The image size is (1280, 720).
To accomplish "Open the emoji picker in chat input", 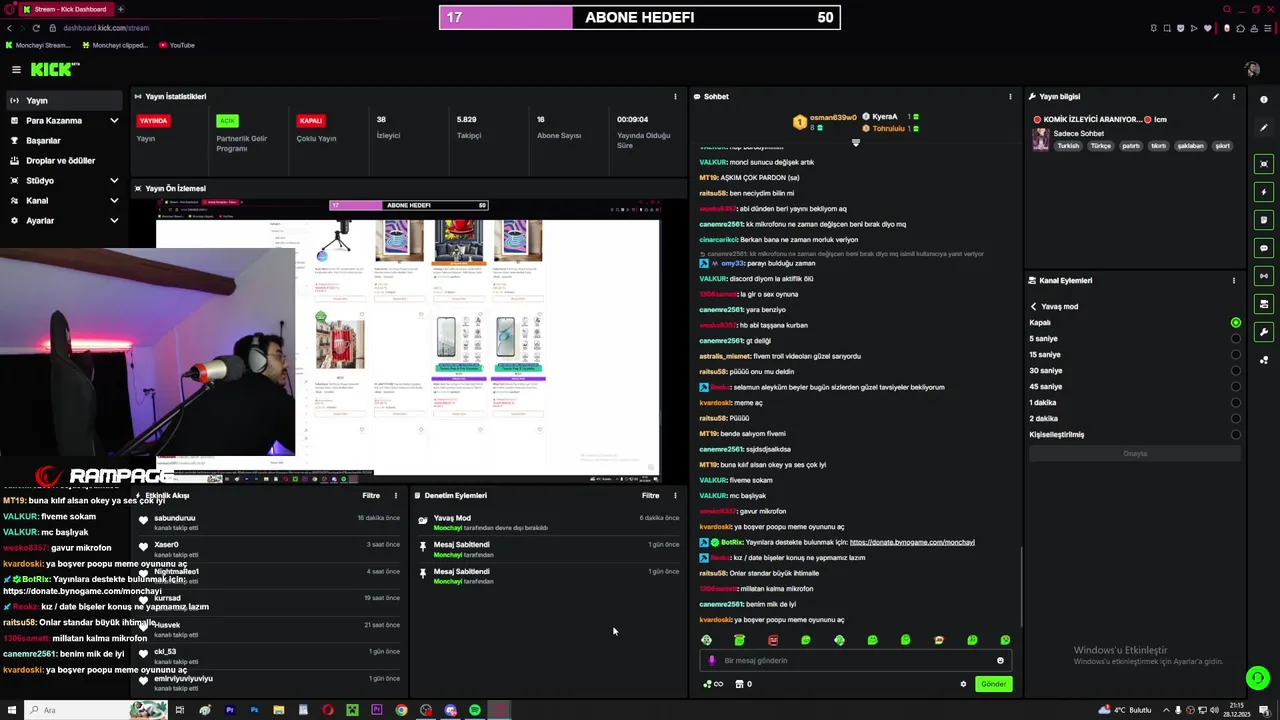I will [1000, 660].
